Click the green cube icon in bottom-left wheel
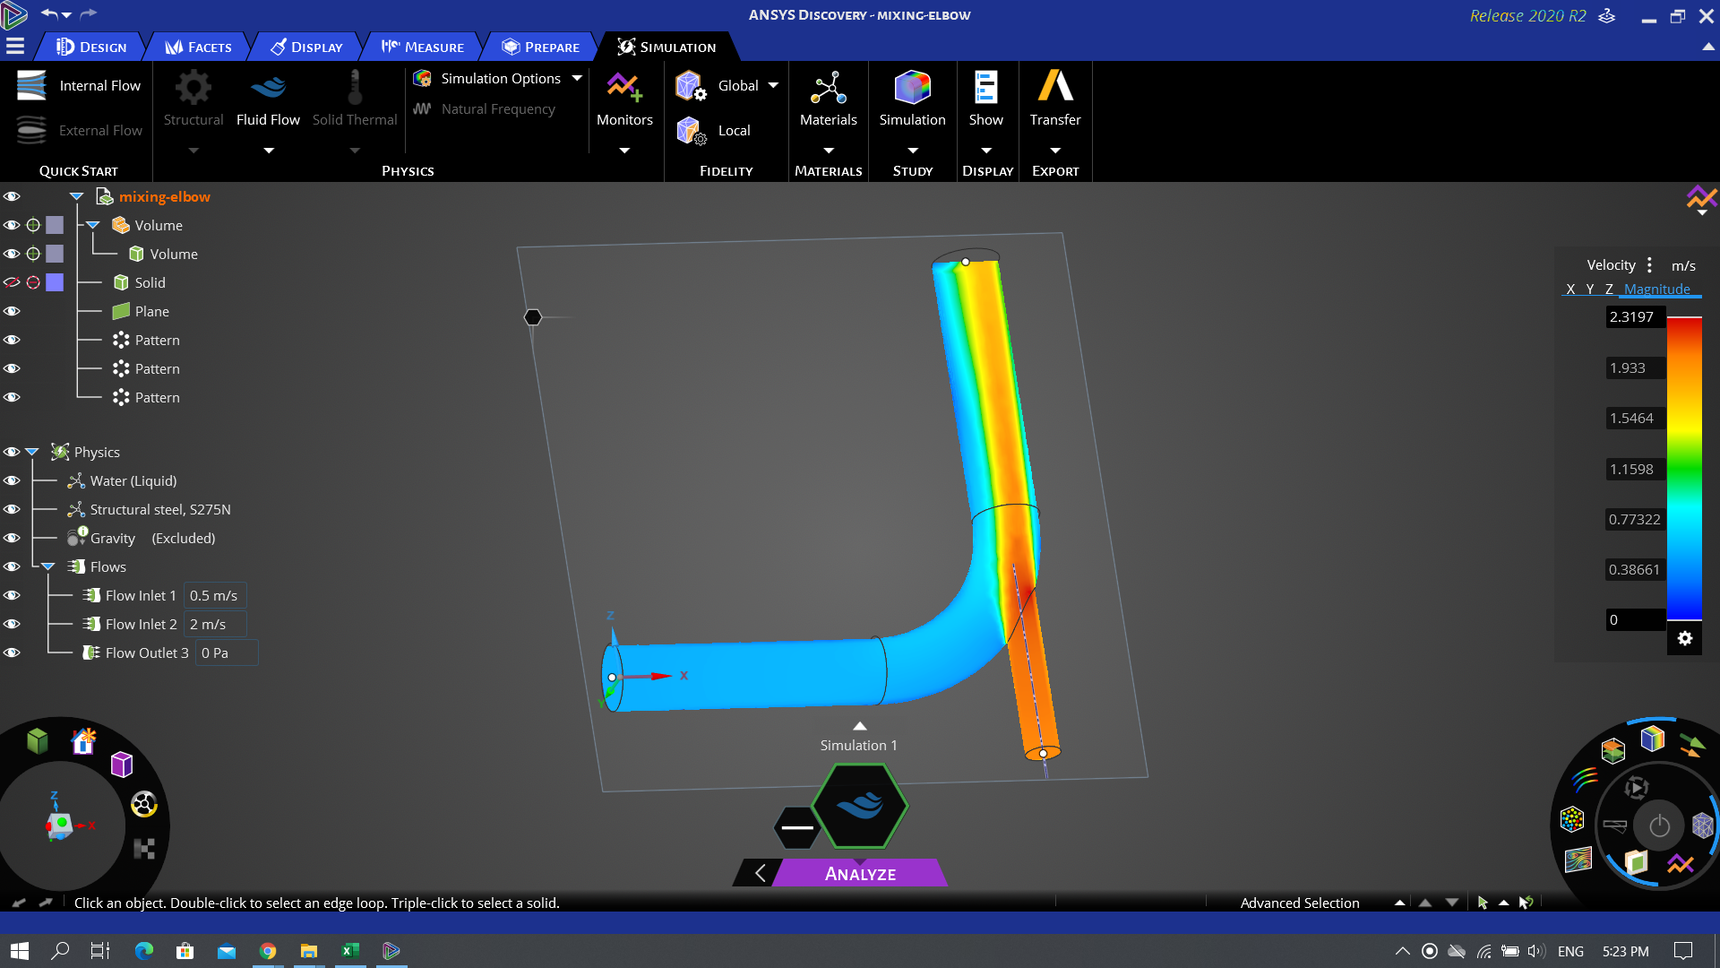Screen dimensions: 1720x968 (x=38, y=741)
